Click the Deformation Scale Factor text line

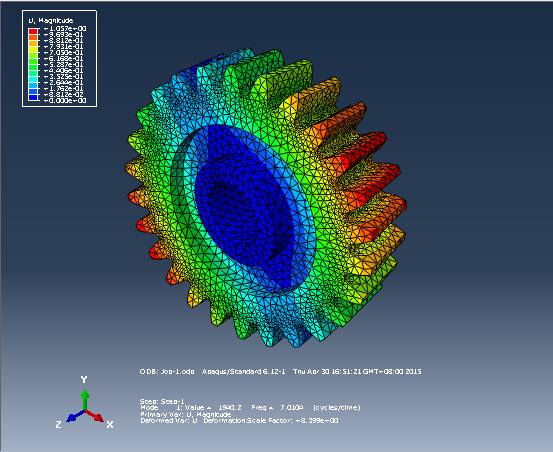[x=239, y=421]
